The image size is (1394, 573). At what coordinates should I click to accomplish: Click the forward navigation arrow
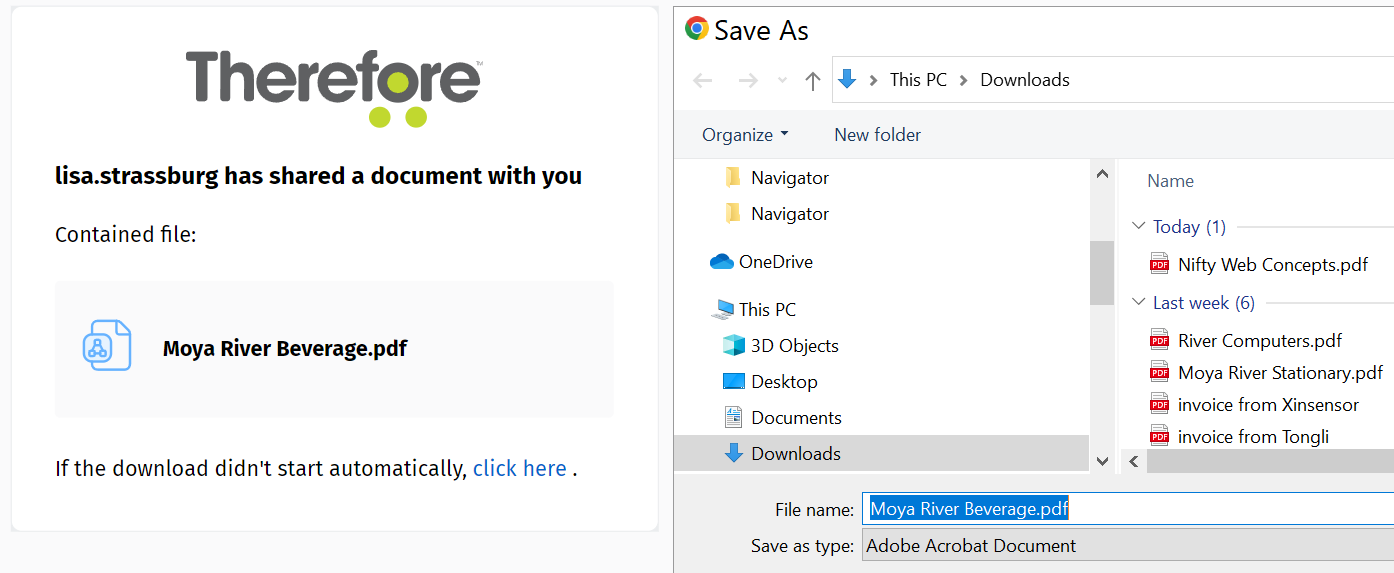point(747,81)
